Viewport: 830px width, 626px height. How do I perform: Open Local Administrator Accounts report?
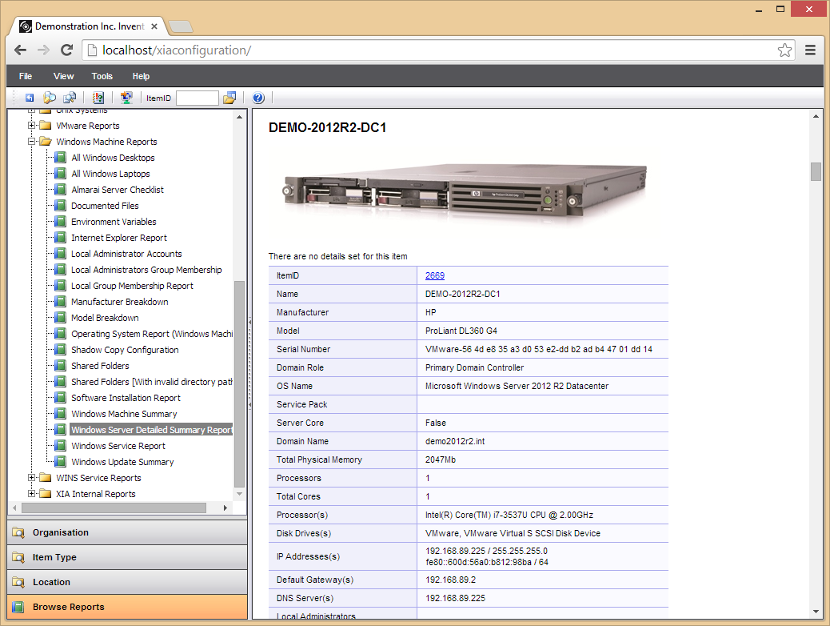point(127,253)
